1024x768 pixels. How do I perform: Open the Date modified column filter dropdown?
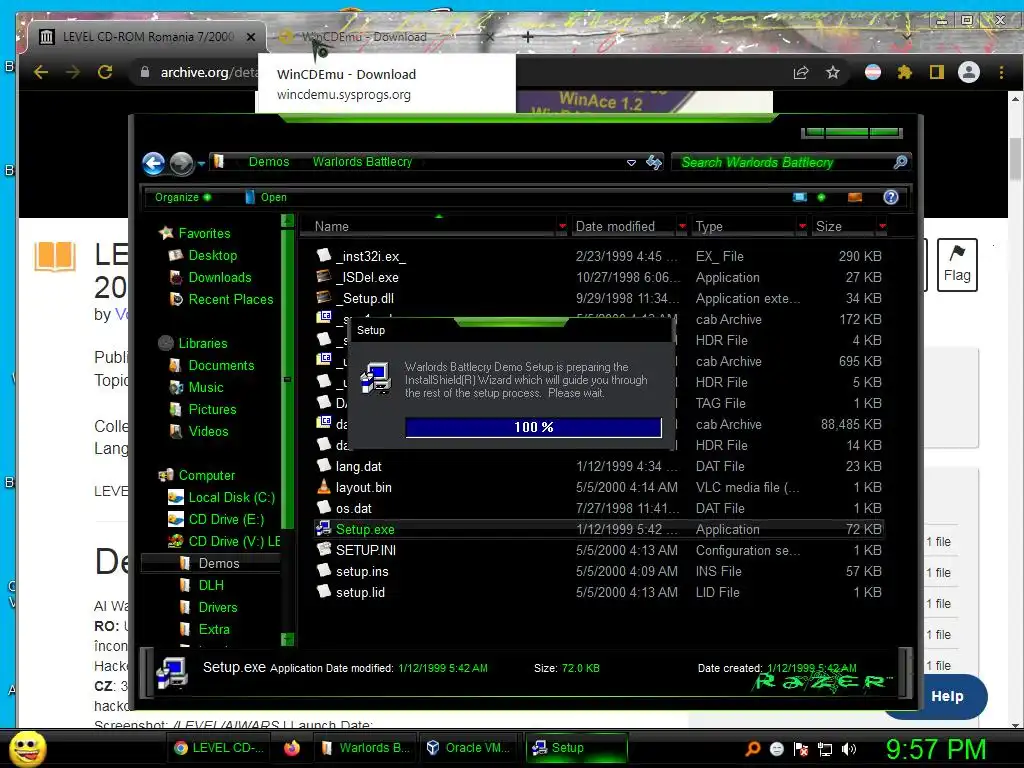pos(682,227)
